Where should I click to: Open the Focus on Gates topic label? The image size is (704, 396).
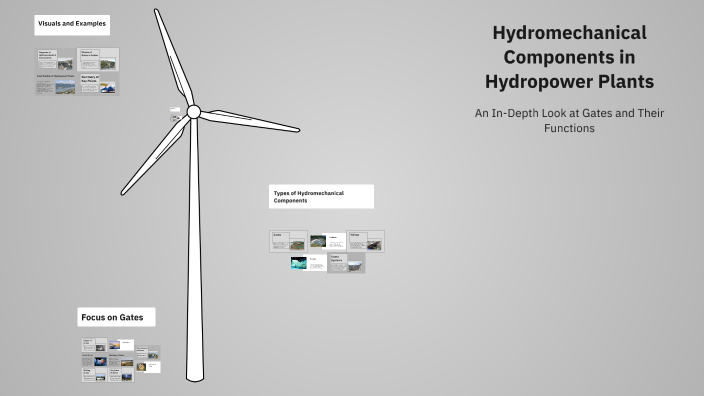116,317
